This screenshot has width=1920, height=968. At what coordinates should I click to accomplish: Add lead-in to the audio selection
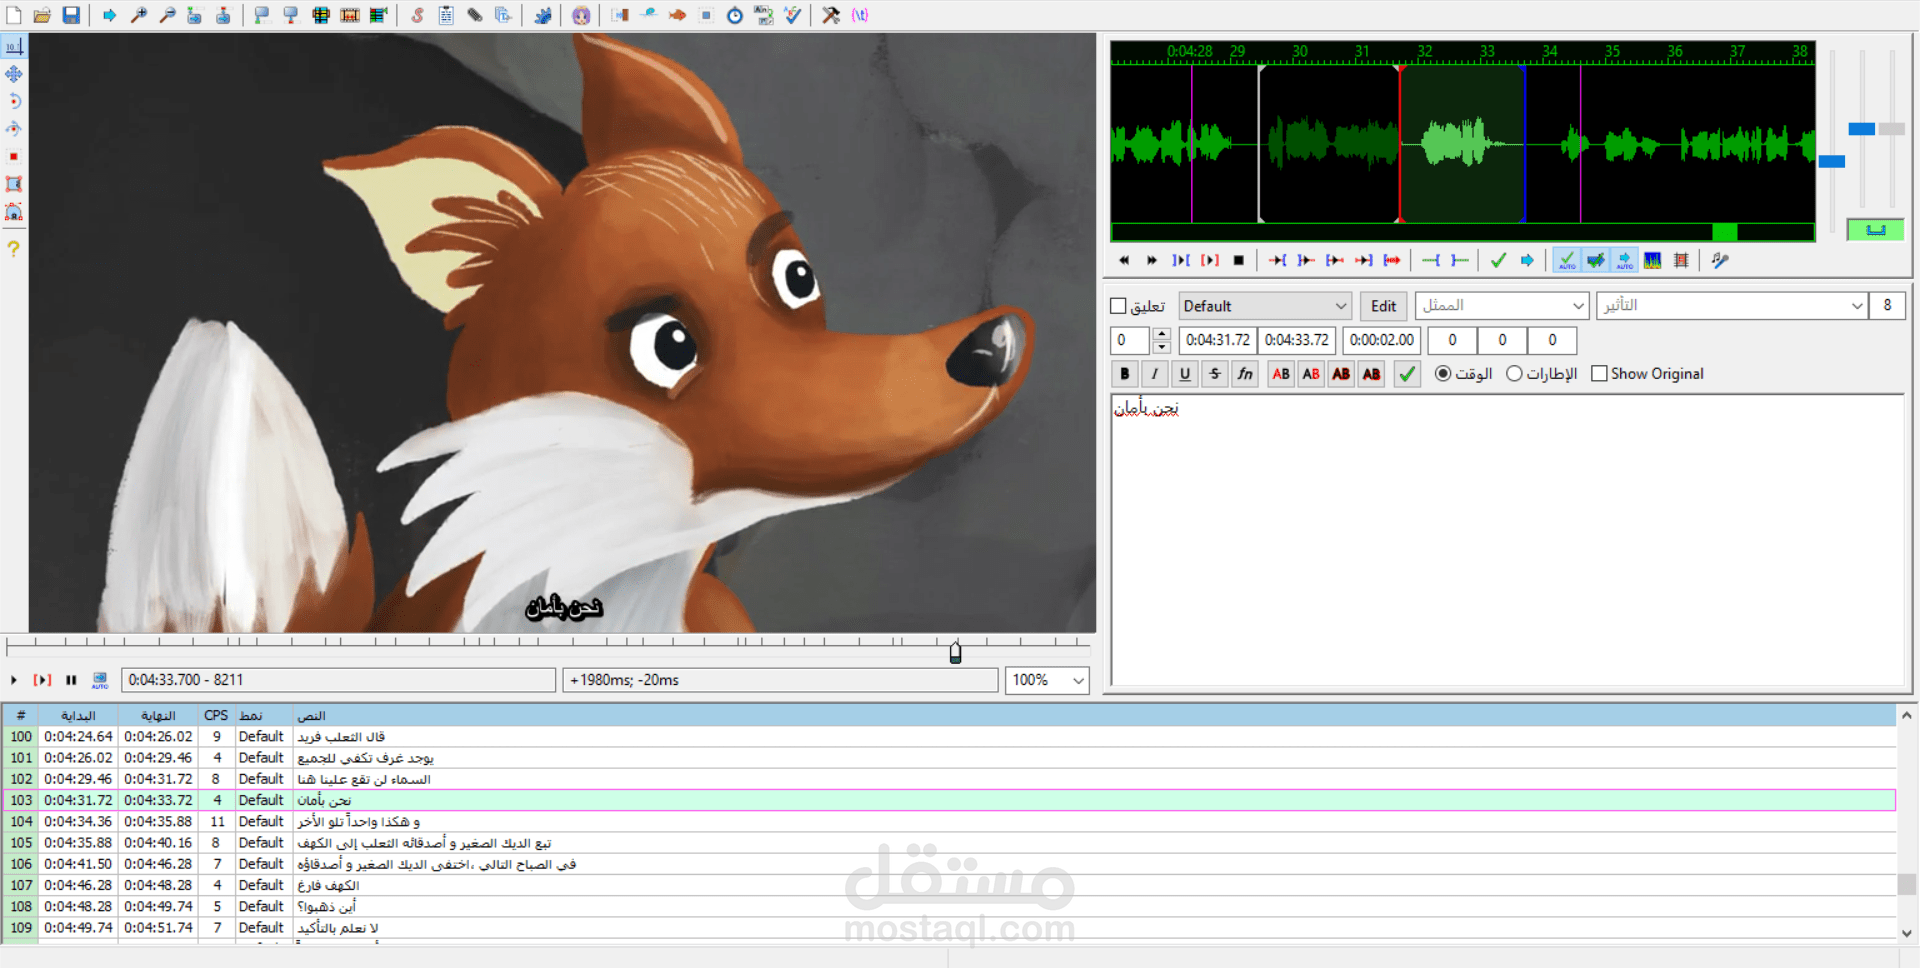[1431, 260]
